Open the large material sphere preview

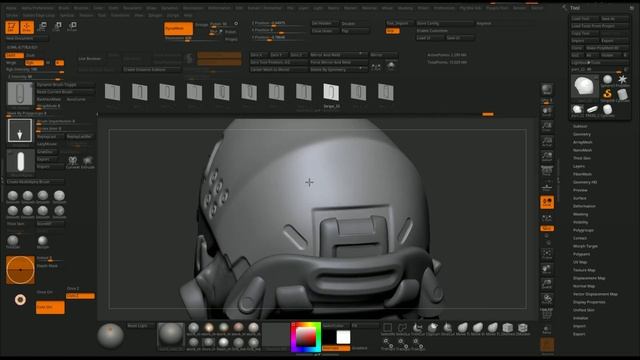pyautogui.click(x=171, y=335)
